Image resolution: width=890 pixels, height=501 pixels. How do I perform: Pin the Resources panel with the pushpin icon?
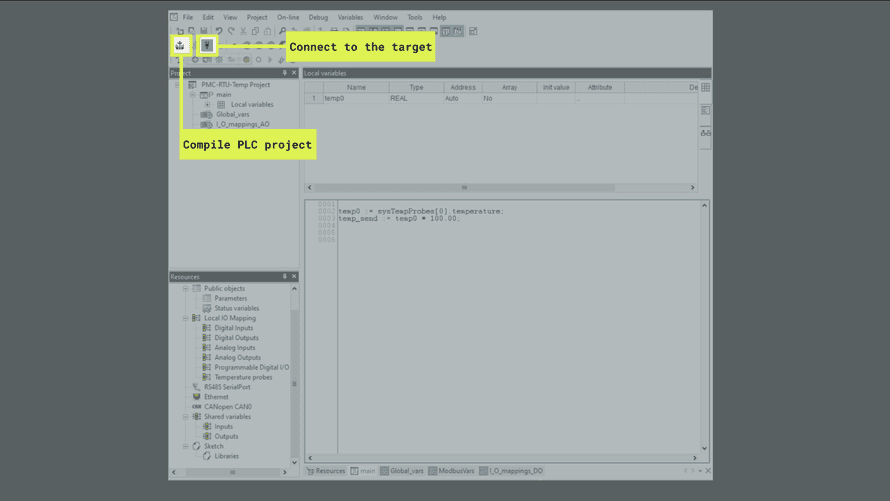(284, 277)
